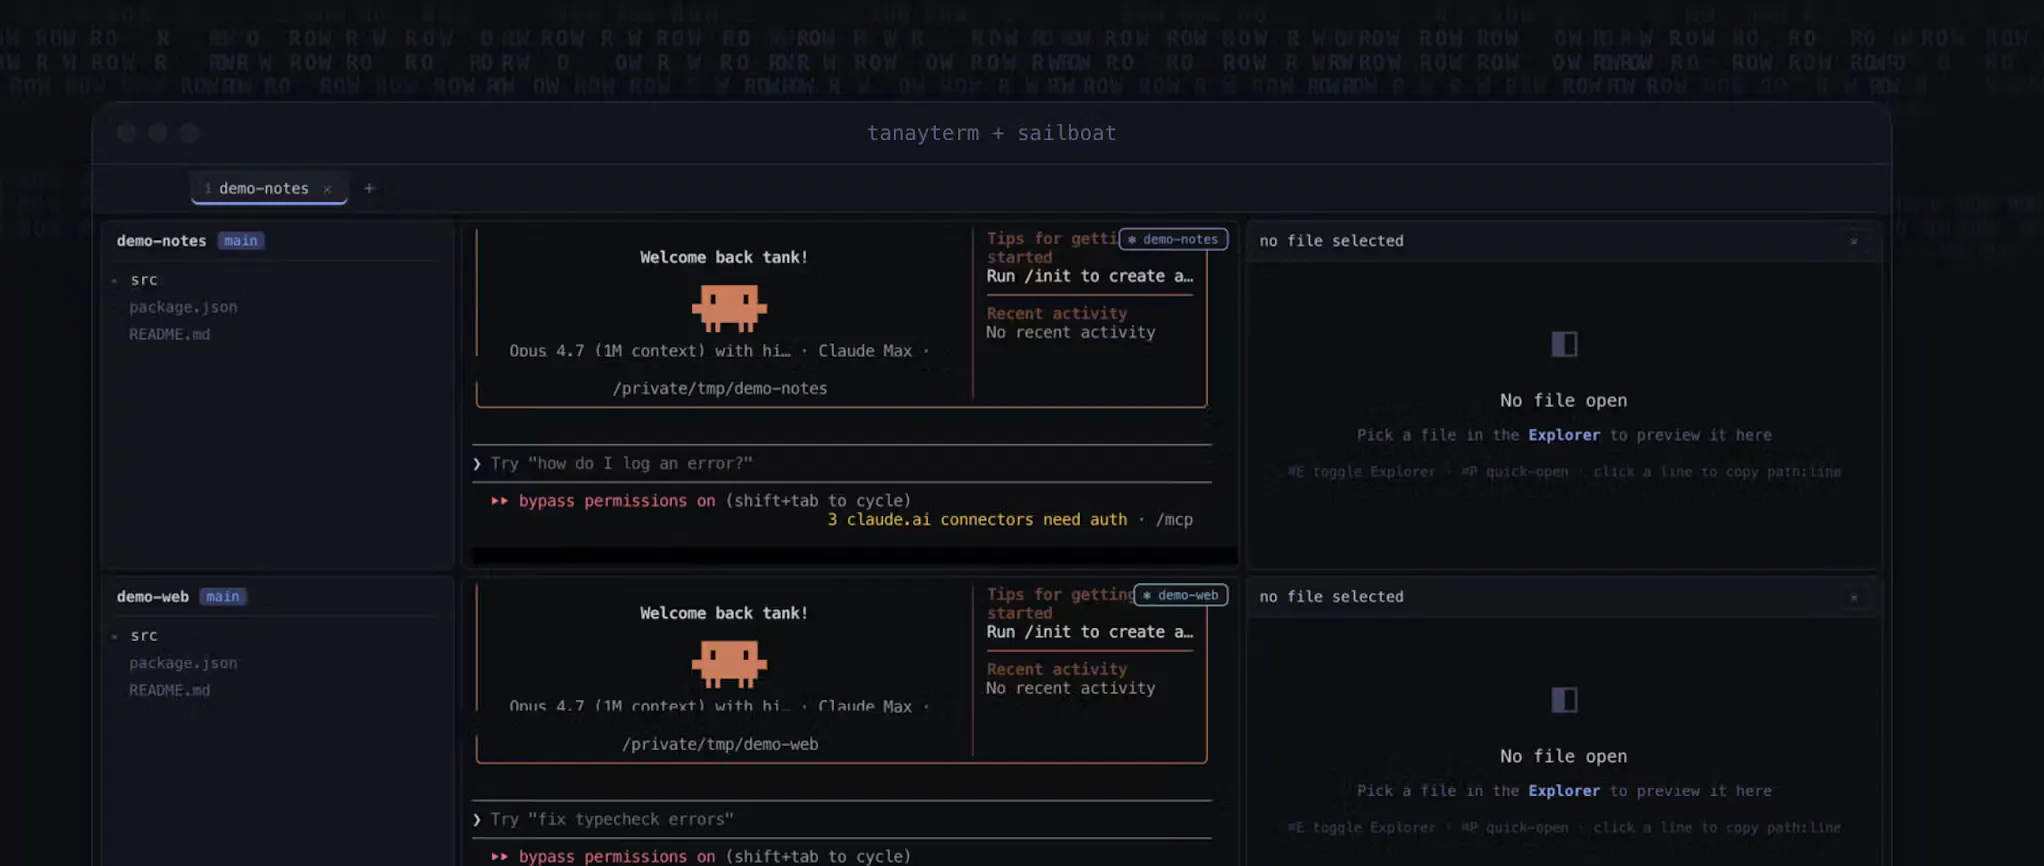This screenshot has height=866, width=2044.
Task: Open README.md in the demo-notes explorer
Action: (169, 334)
